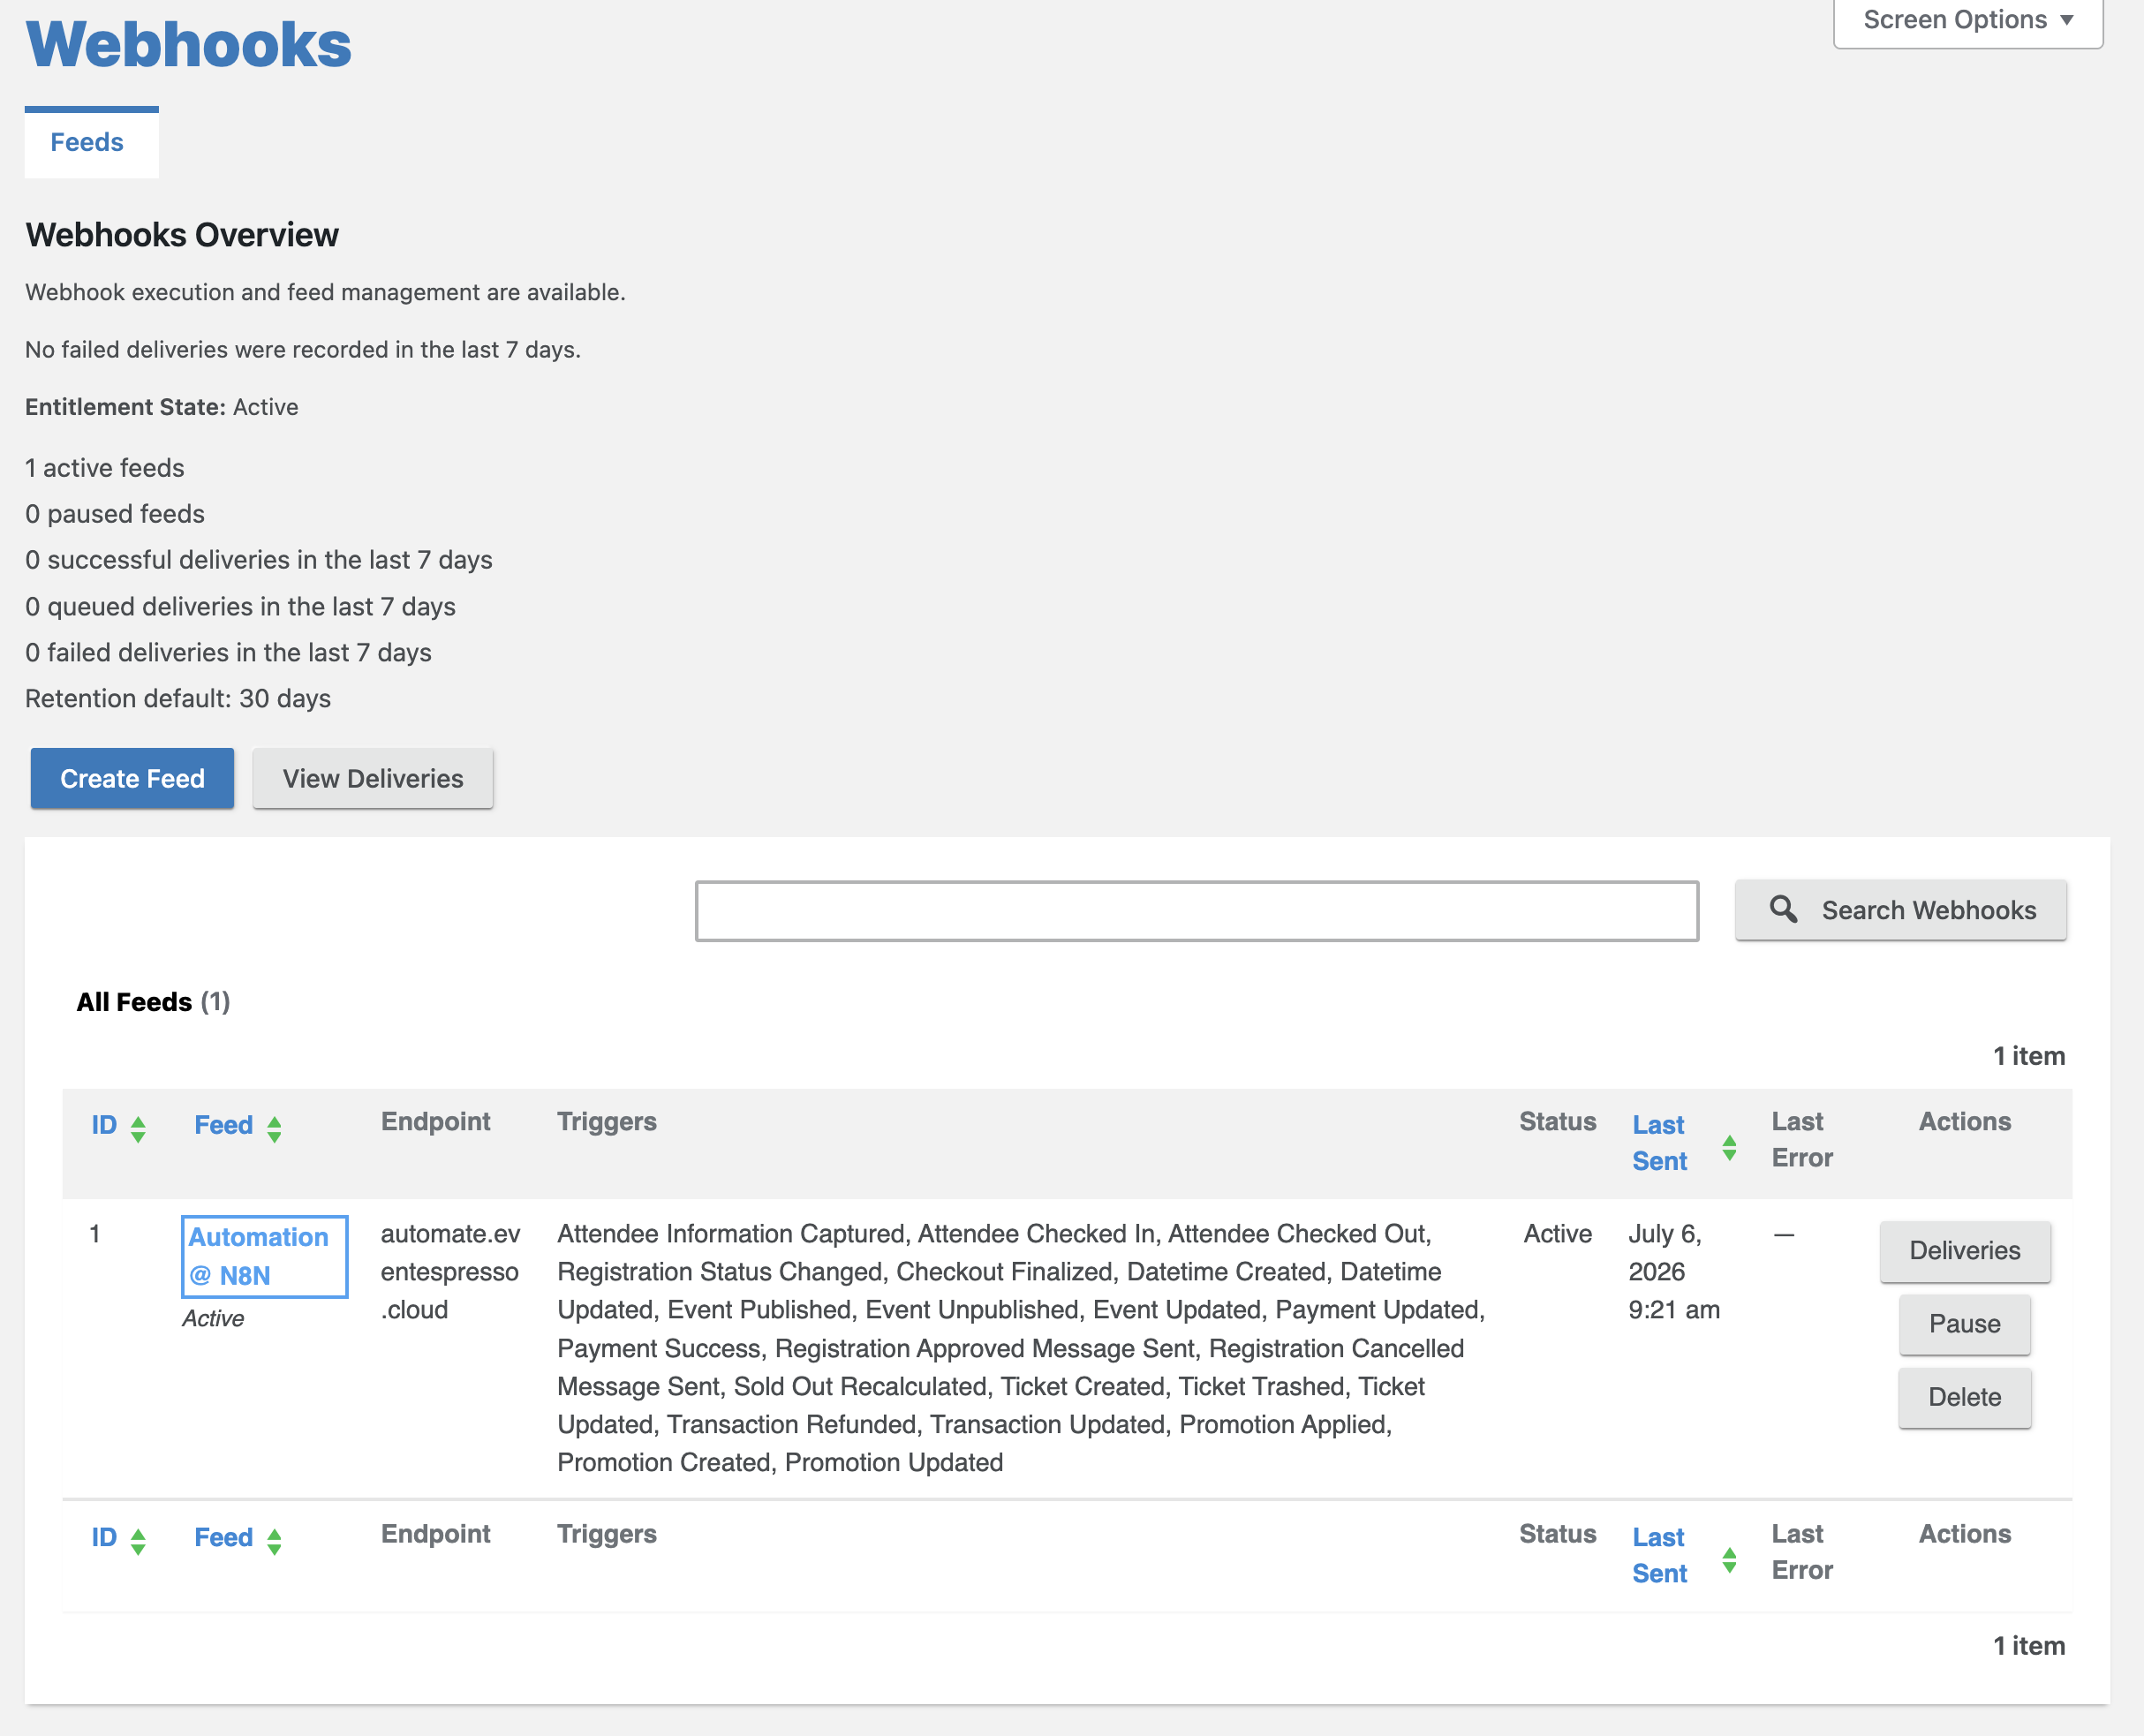Viewport: 2144px width, 1736px height.
Task: Click the Create Feed button
Action: coord(132,778)
